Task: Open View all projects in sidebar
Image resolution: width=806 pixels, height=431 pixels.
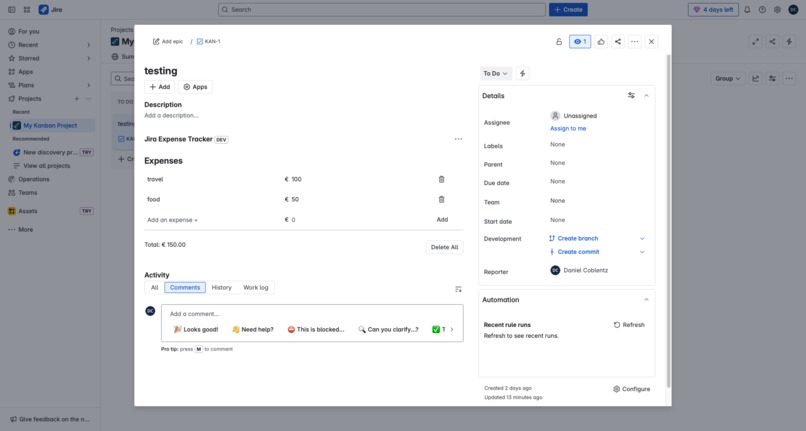Action: coord(47,166)
